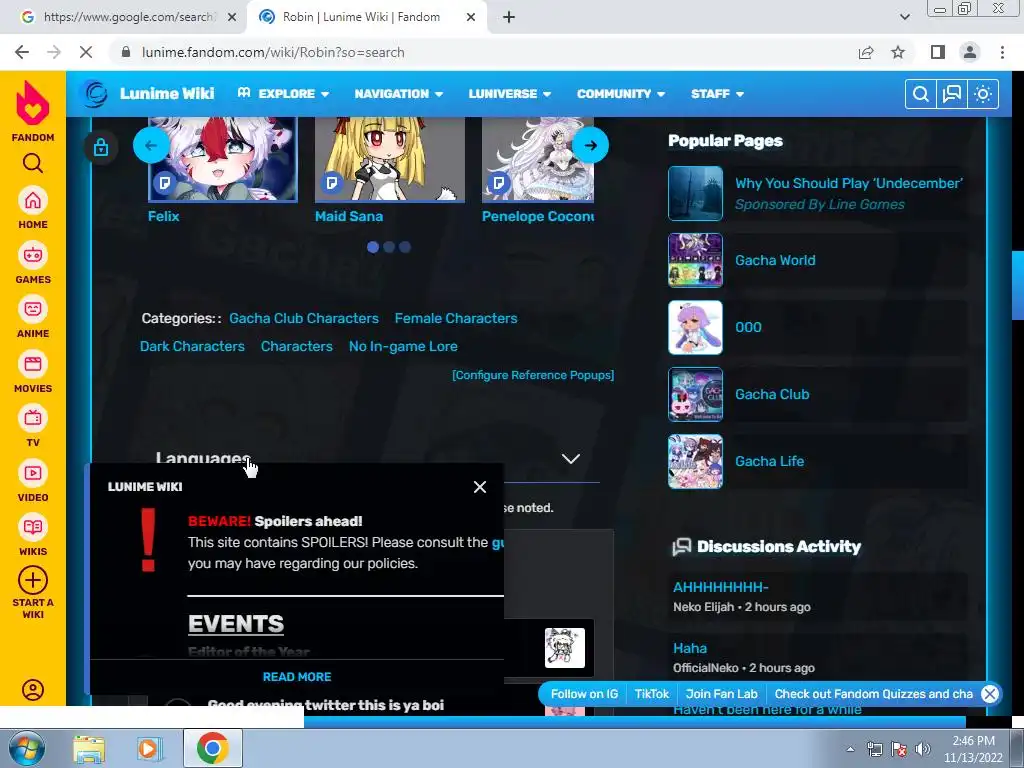1024x768 pixels.
Task: Toggle light/dark theme sun icon
Action: click(x=983, y=94)
